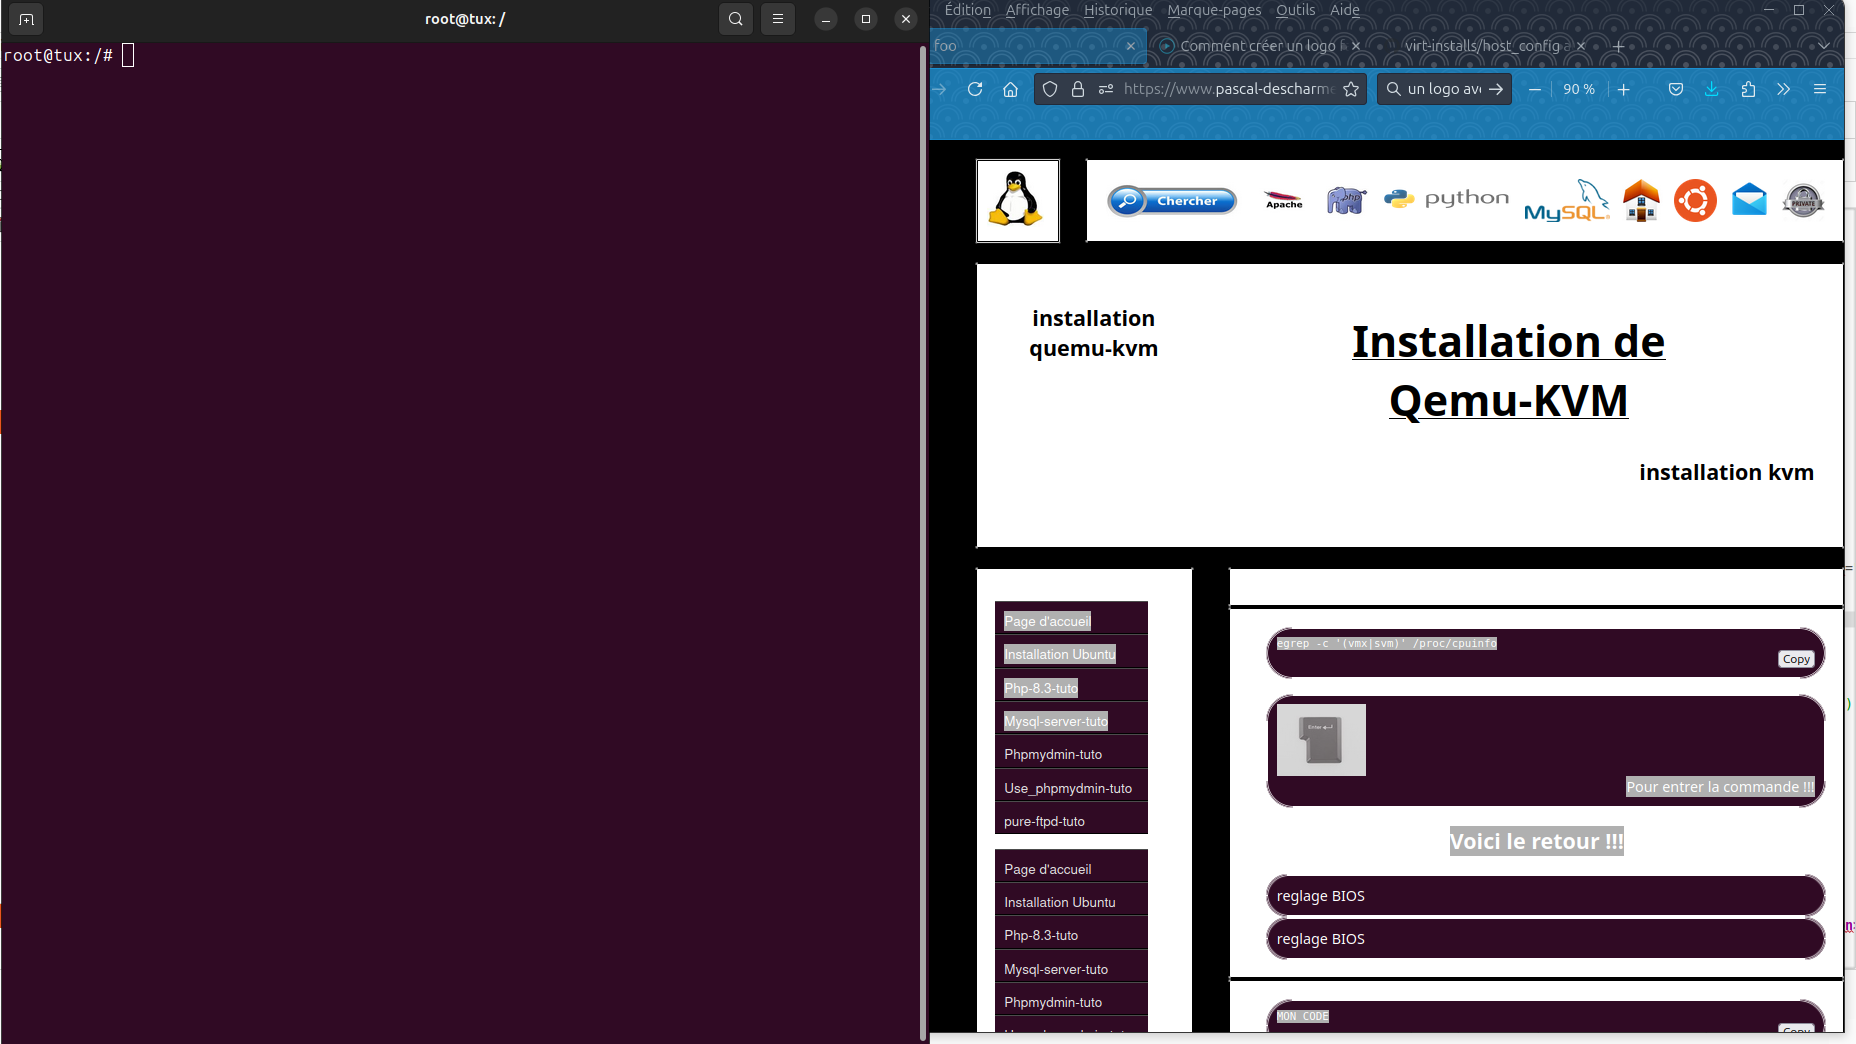The height and width of the screenshot is (1044, 1856).
Task: Bookmark this page with the star
Action: [x=1351, y=89]
